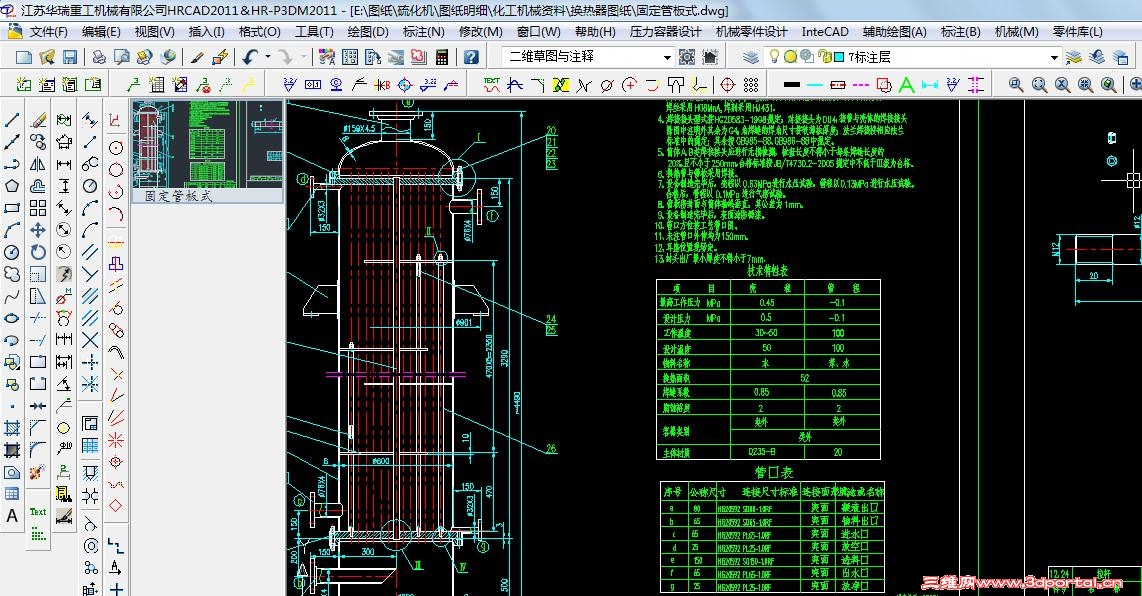Open the 帮助(H) menu

(595, 32)
